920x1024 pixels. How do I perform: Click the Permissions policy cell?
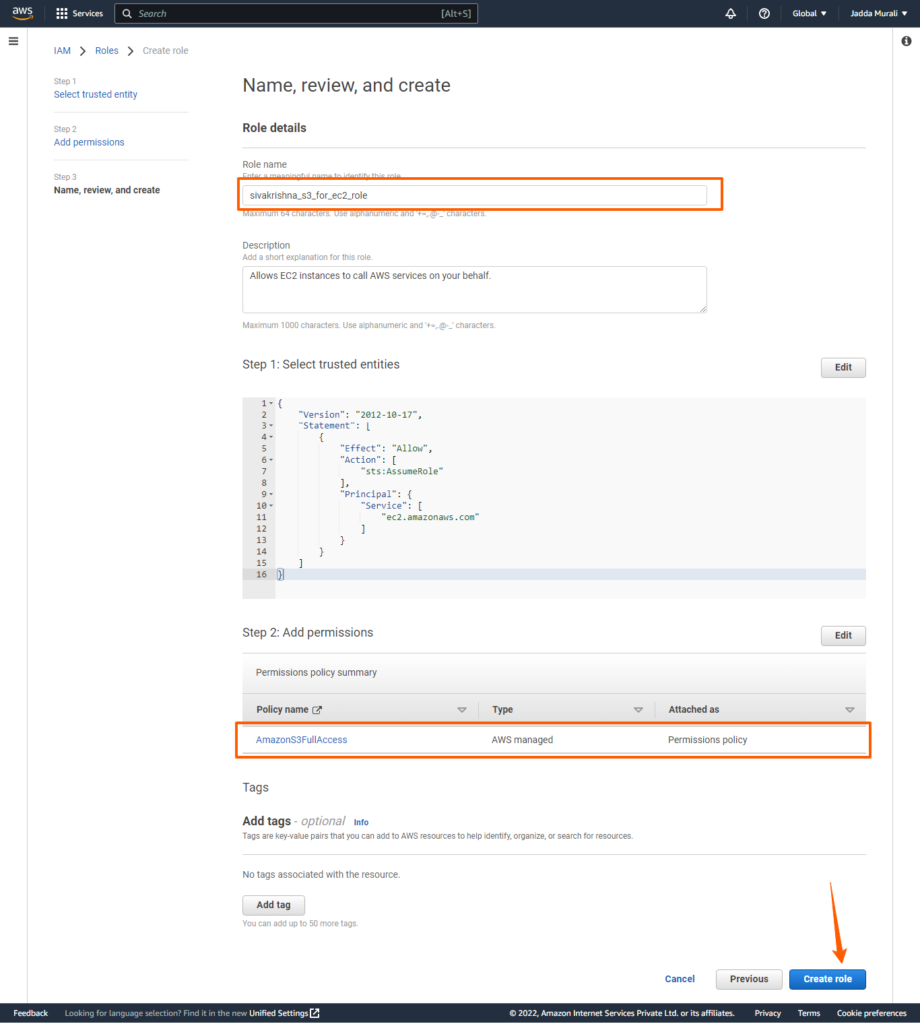[707, 740]
